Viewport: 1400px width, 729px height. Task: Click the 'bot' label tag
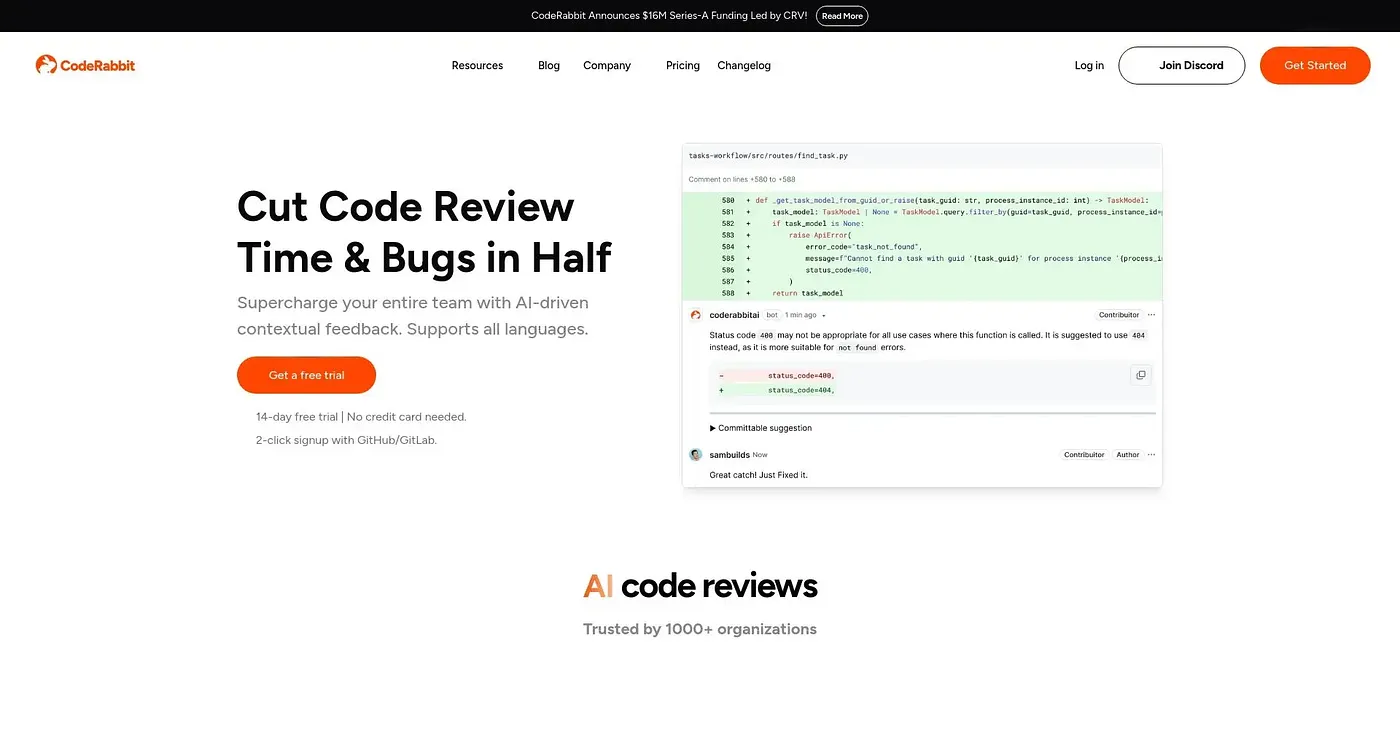click(x=773, y=315)
